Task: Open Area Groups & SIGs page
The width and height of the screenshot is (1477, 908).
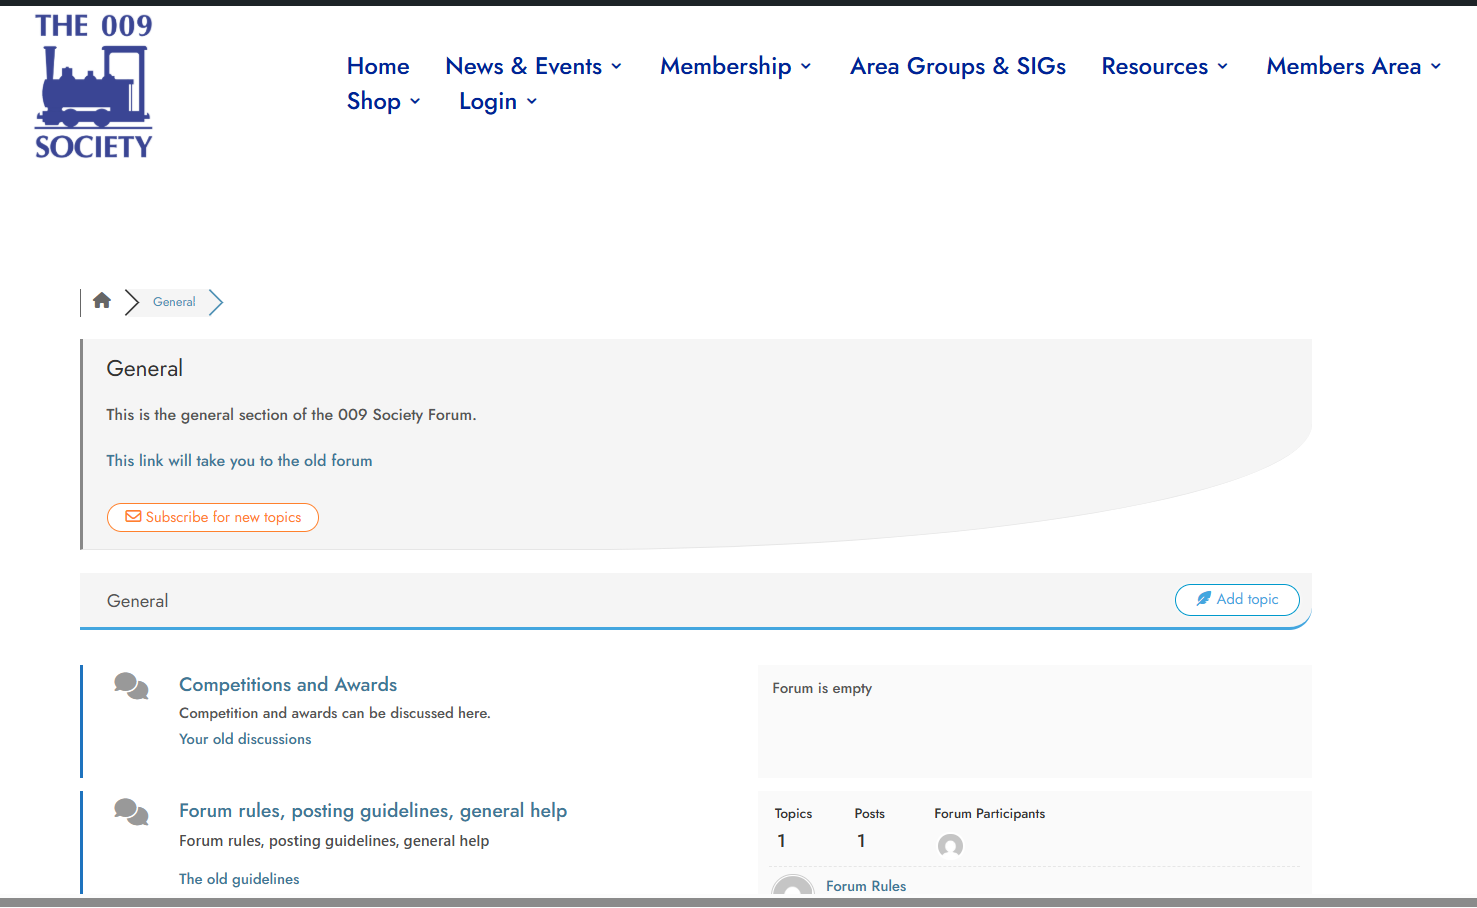Action: [x=957, y=66]
